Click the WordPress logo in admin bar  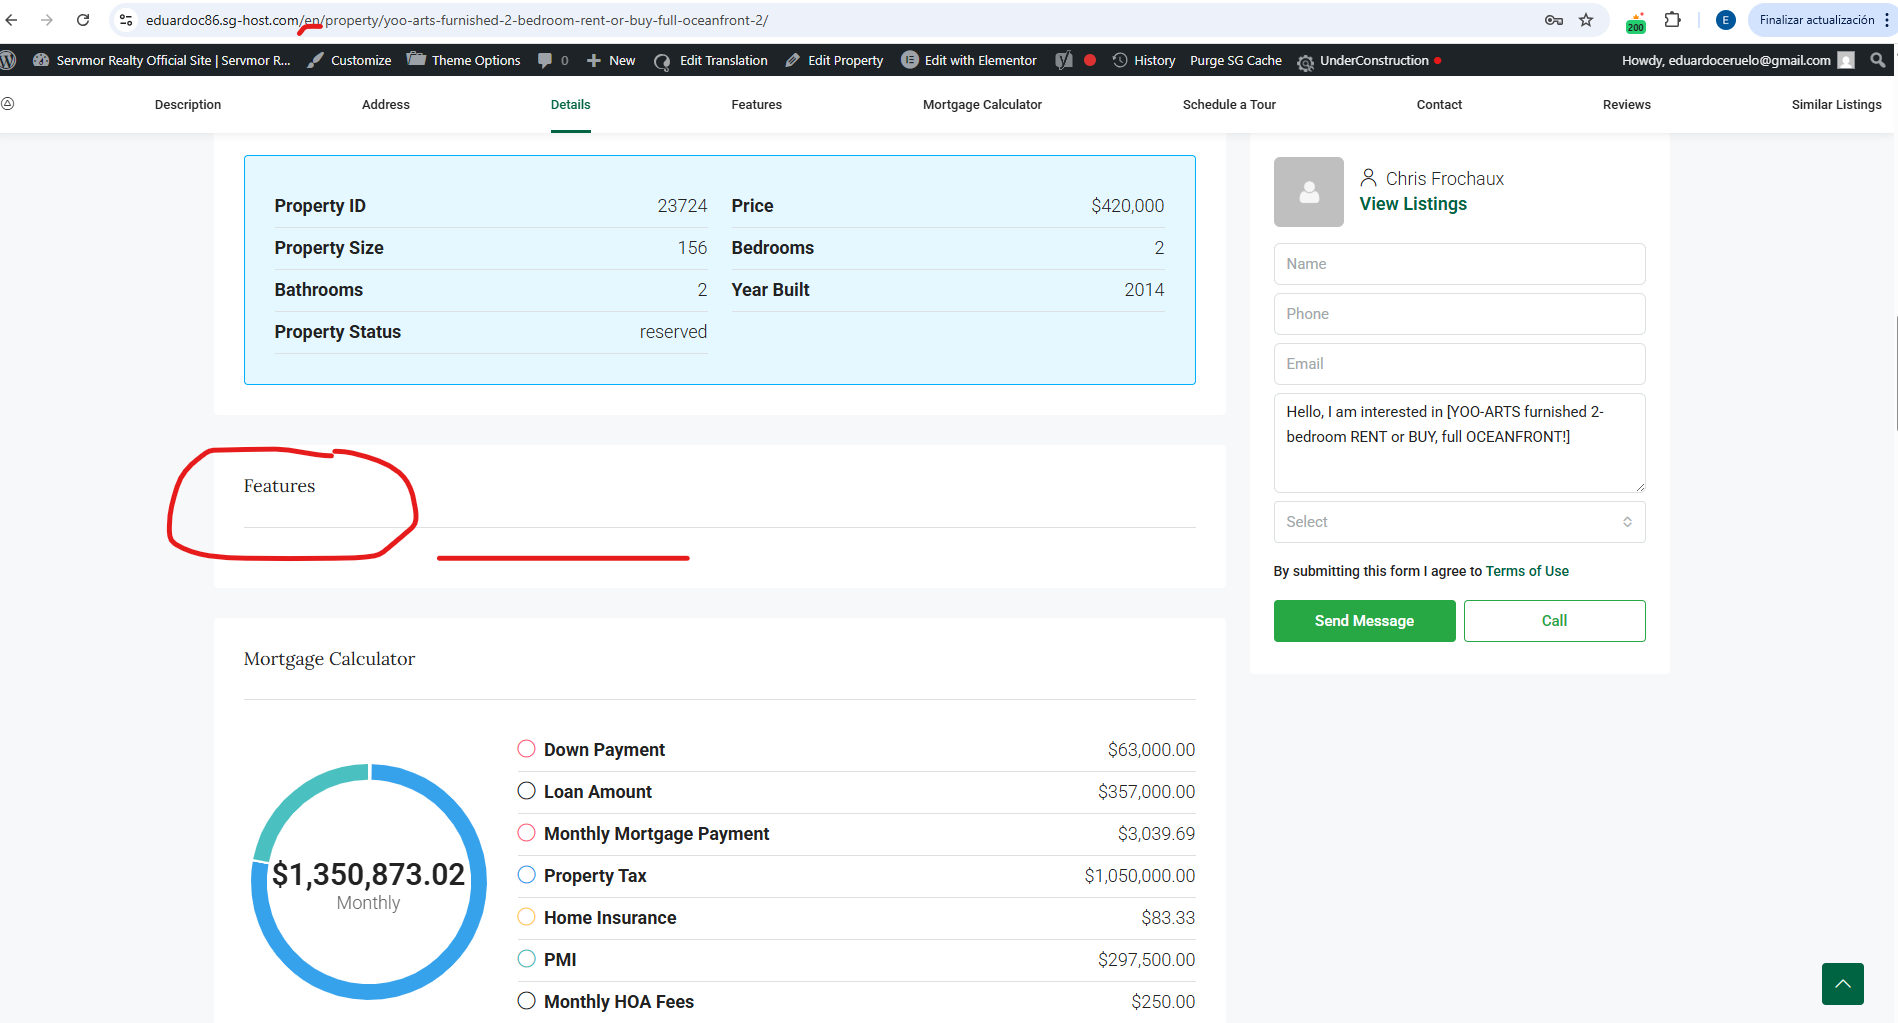[9, 60]
